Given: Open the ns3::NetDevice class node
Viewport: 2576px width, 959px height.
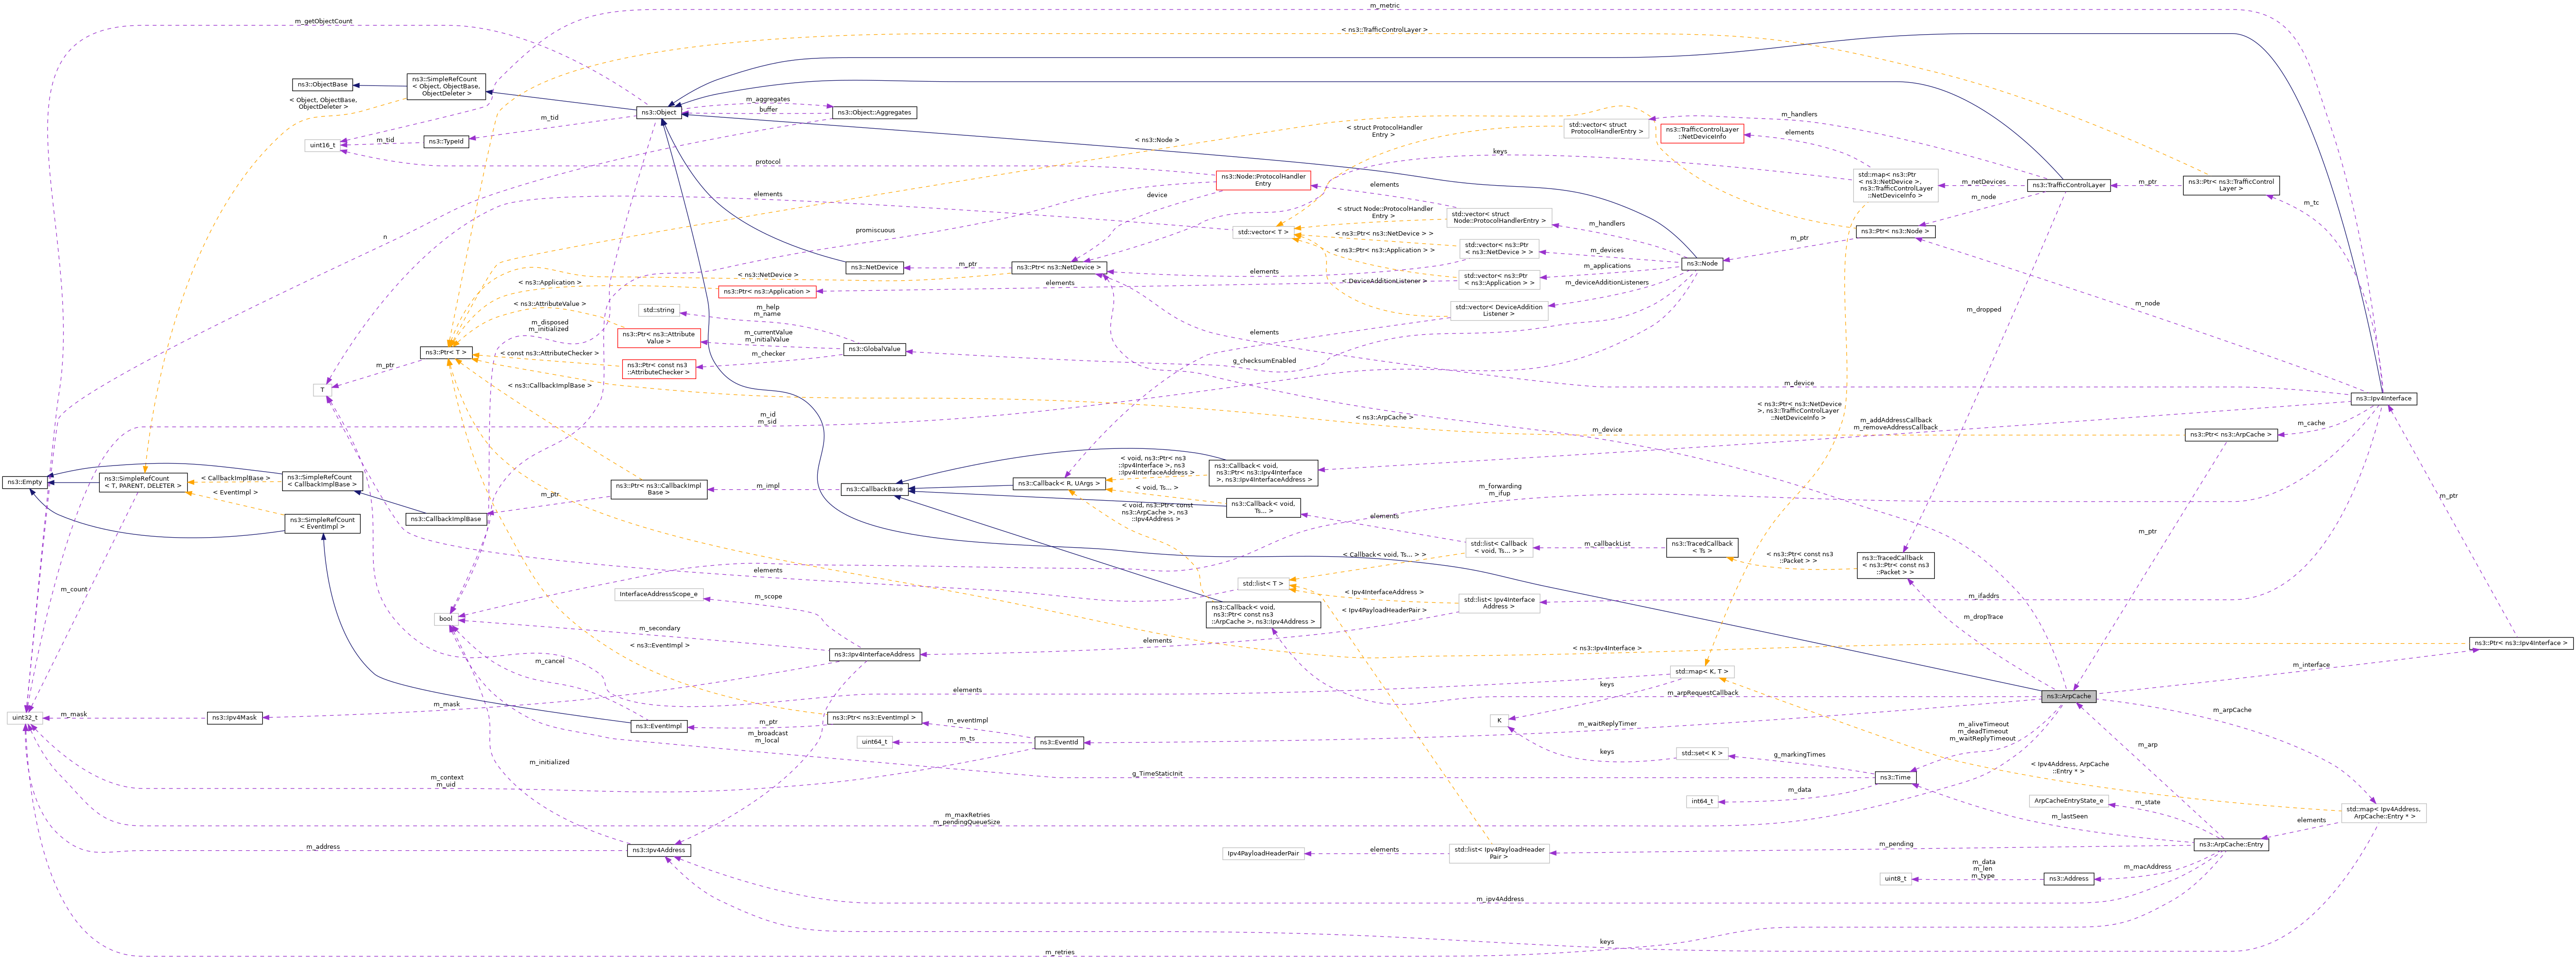Looking at the screenshot, I should tap(875, 267).
